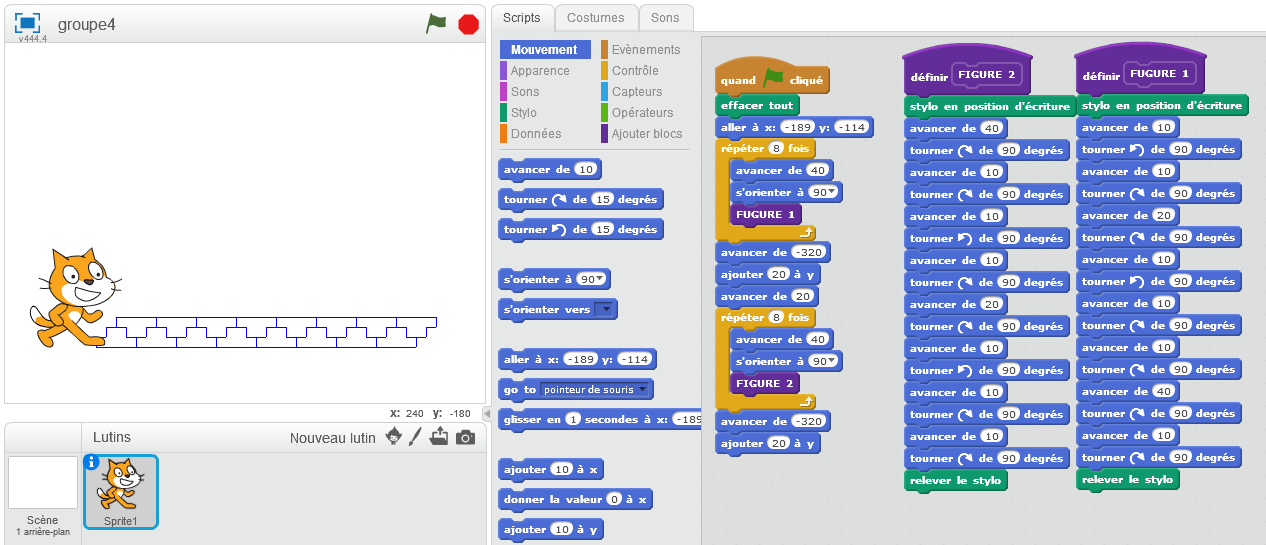Expand the pointeur de souris dropdown in go to
This screenshot has width=1266, height=545.
click(x=643, y=389)
